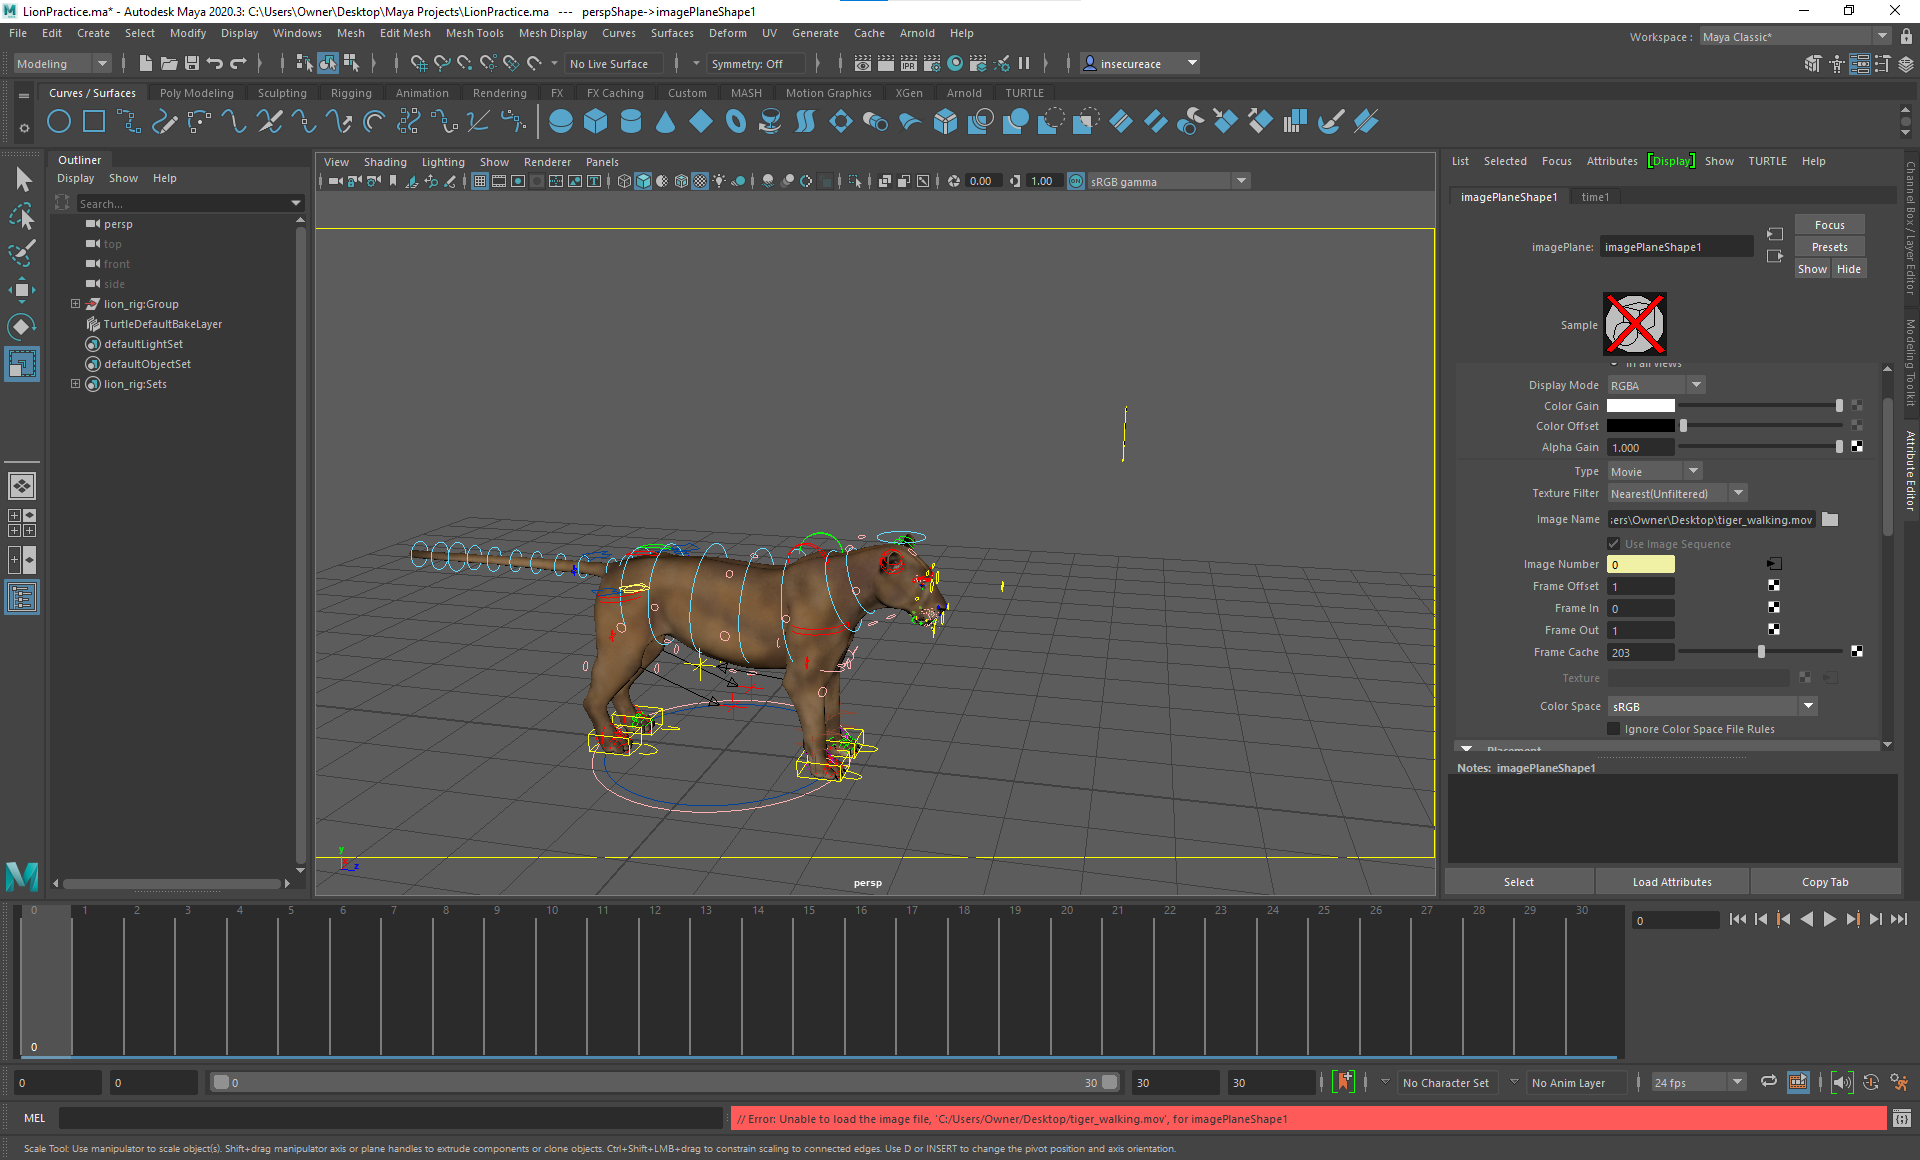Toggle Use Image Sequence checkbox
Viewport: 1920px width, 1160px height.
point(1613,544)
